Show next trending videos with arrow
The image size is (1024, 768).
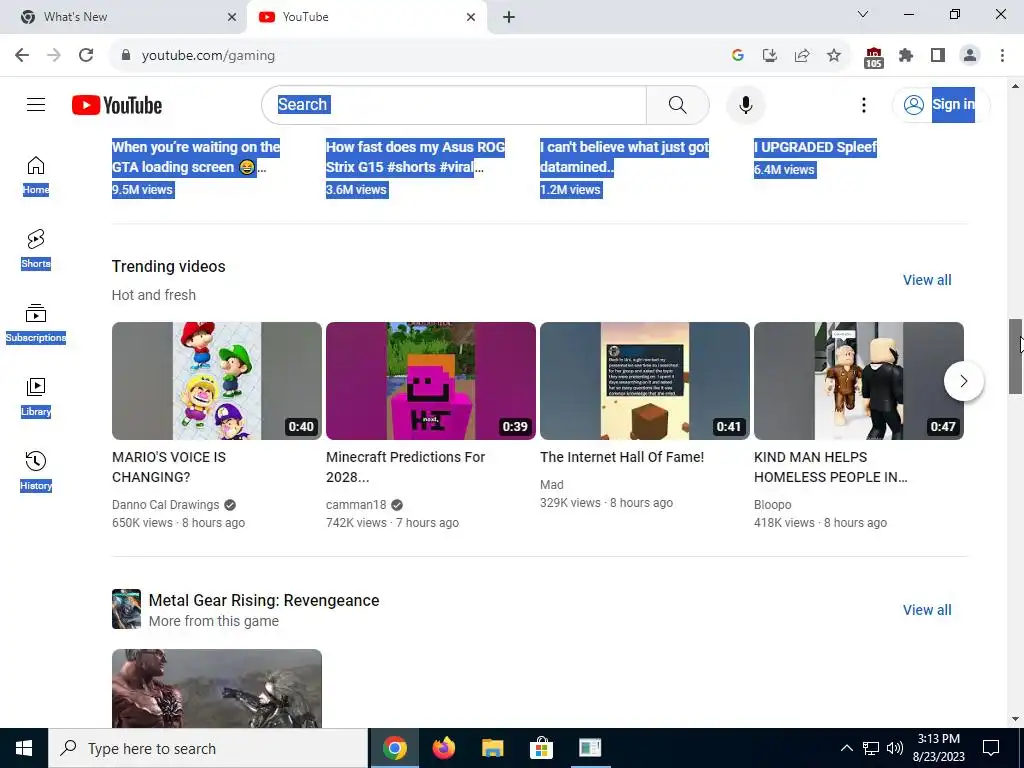(x=963, y=381)
